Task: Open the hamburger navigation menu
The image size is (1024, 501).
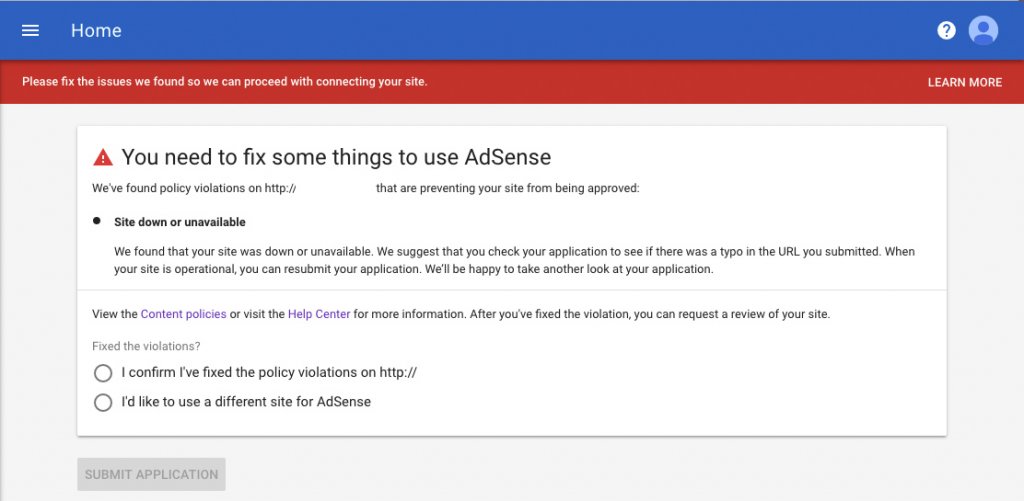Action: (30, 30)
